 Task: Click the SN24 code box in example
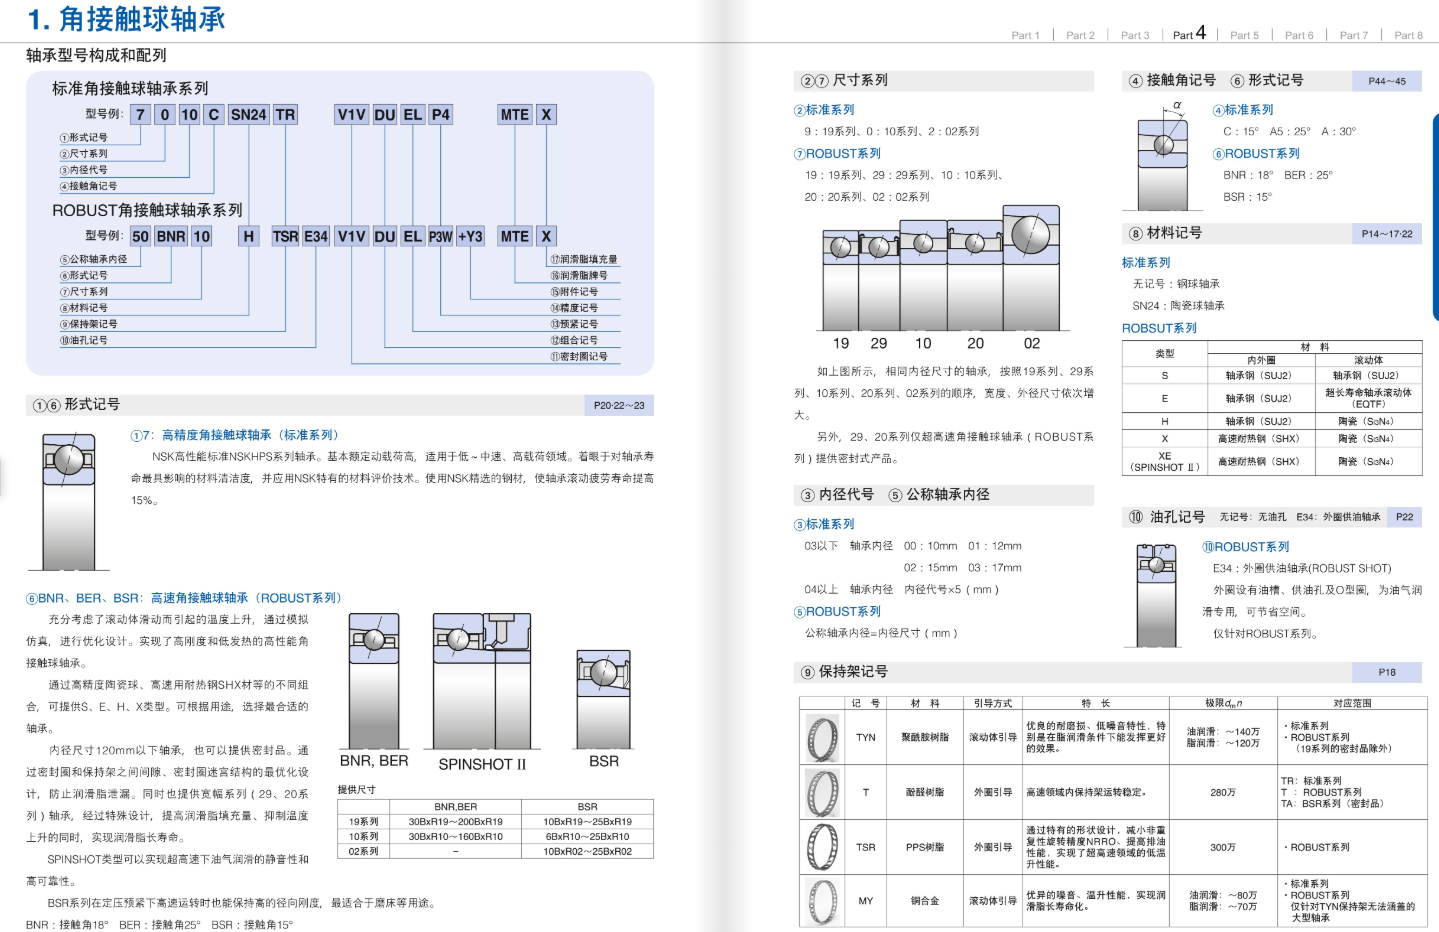click(x=248, y=115)
